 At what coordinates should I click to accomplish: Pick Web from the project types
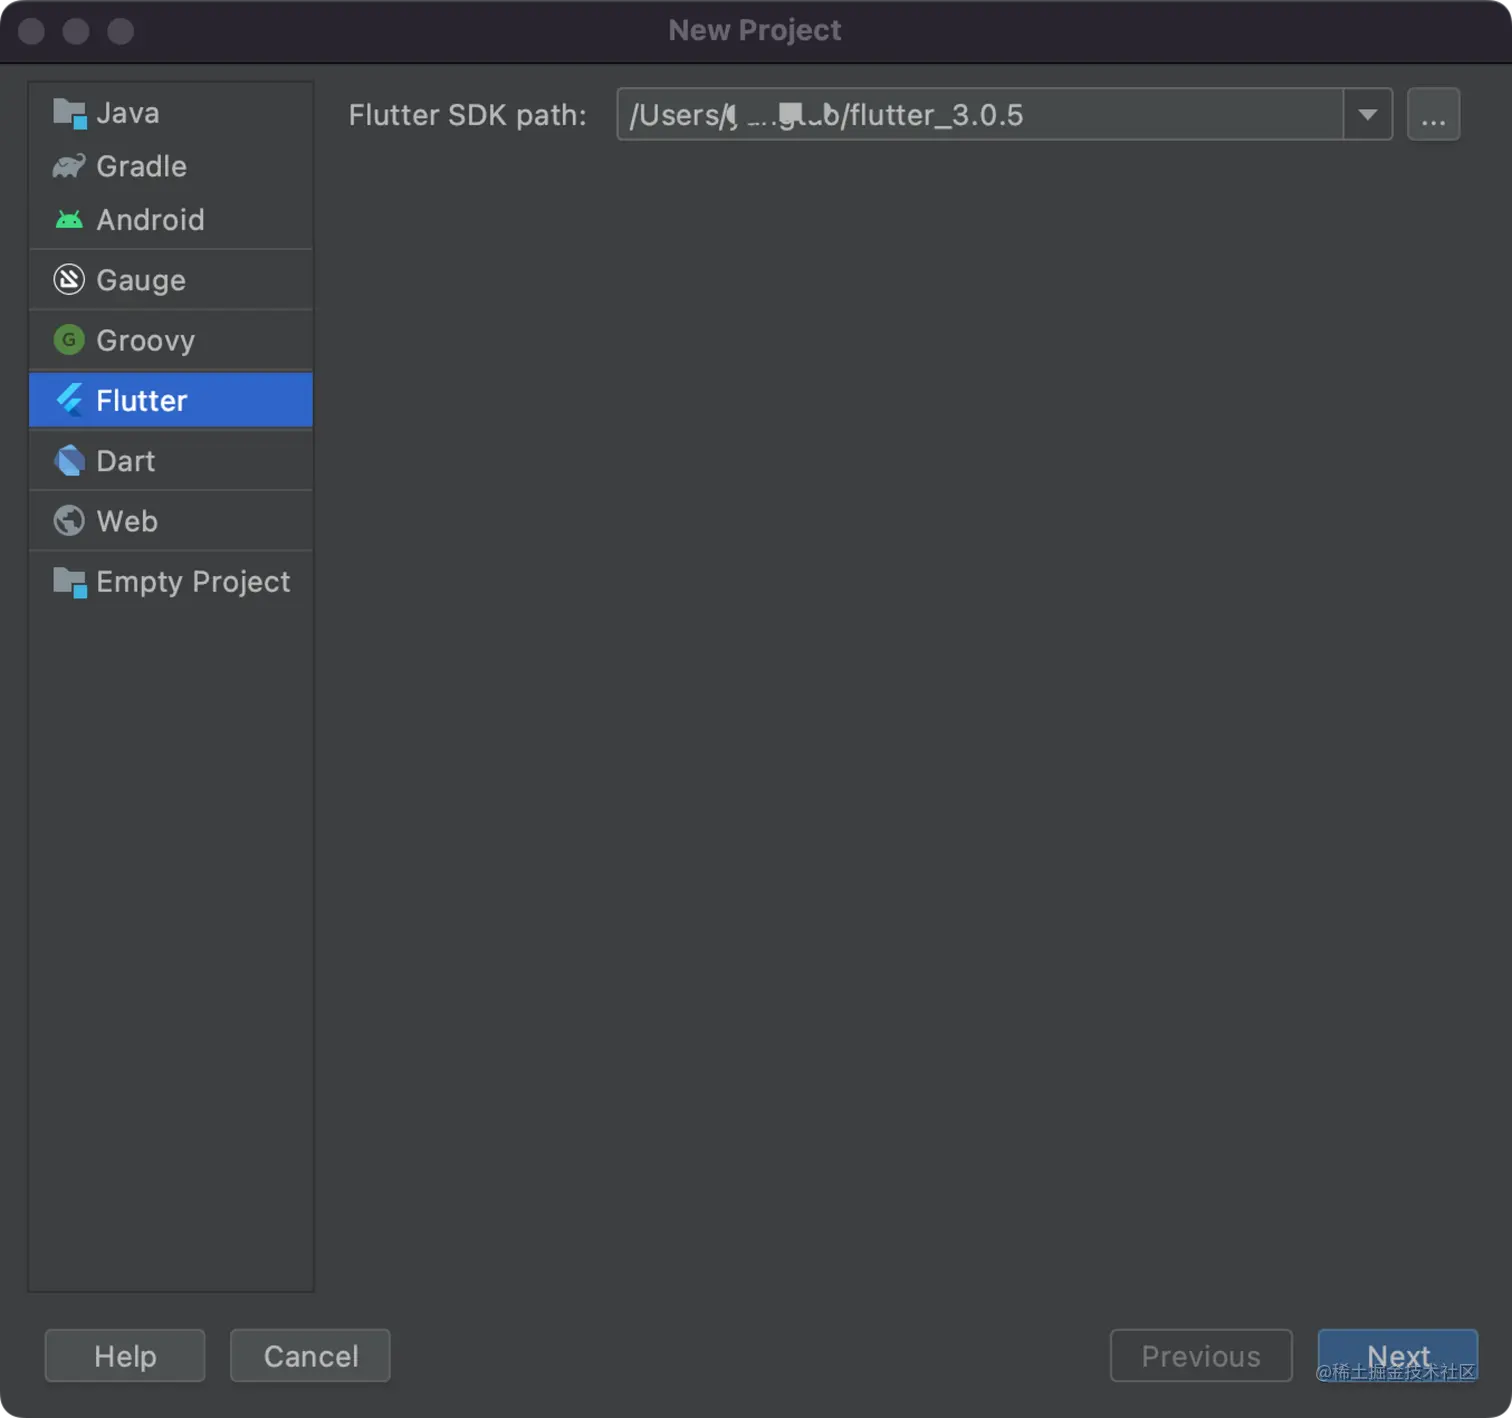[x=171, y=521]
